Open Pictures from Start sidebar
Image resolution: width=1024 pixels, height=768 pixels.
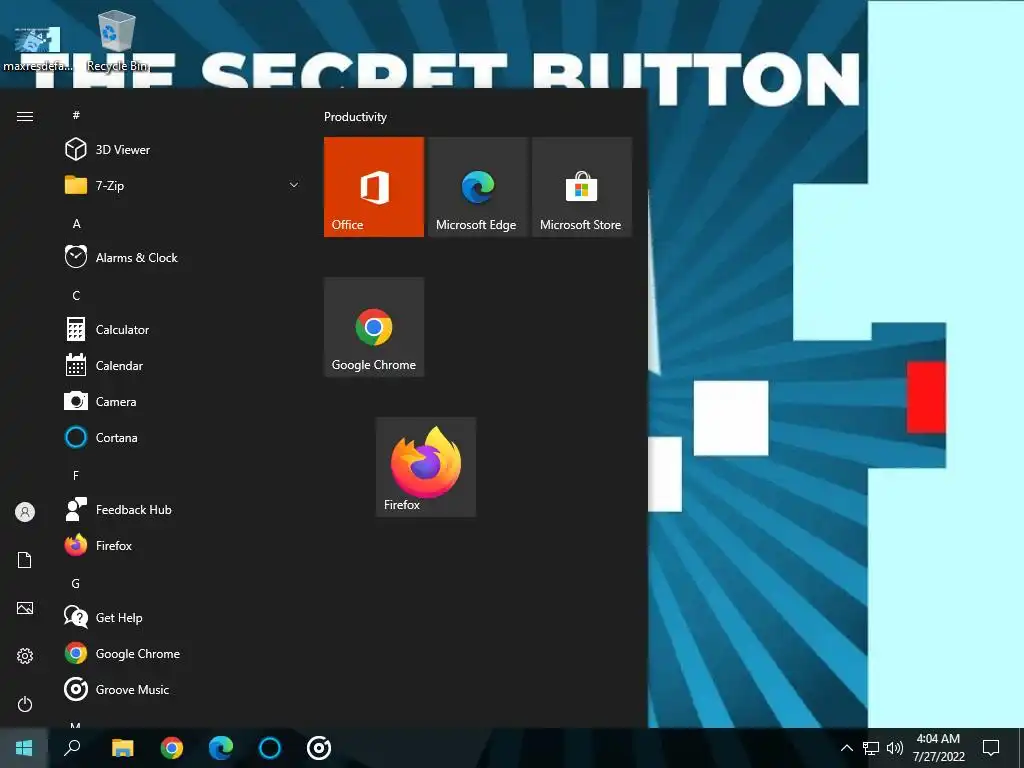[25, 608]
